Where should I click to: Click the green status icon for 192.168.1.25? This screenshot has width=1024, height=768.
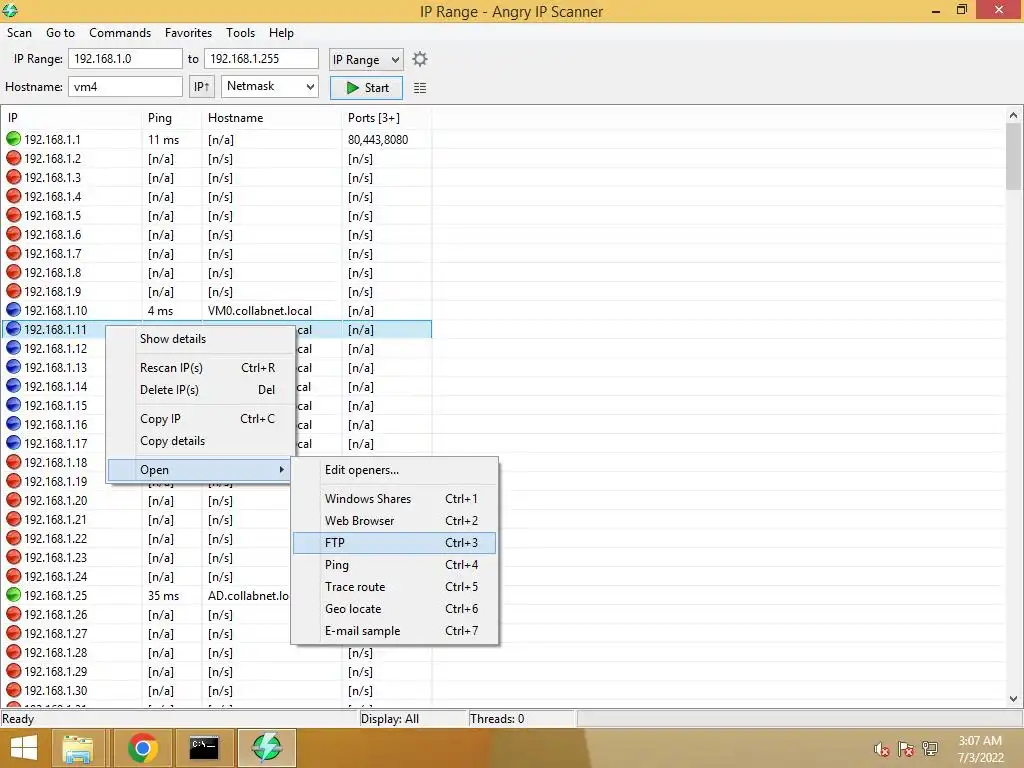14,595
